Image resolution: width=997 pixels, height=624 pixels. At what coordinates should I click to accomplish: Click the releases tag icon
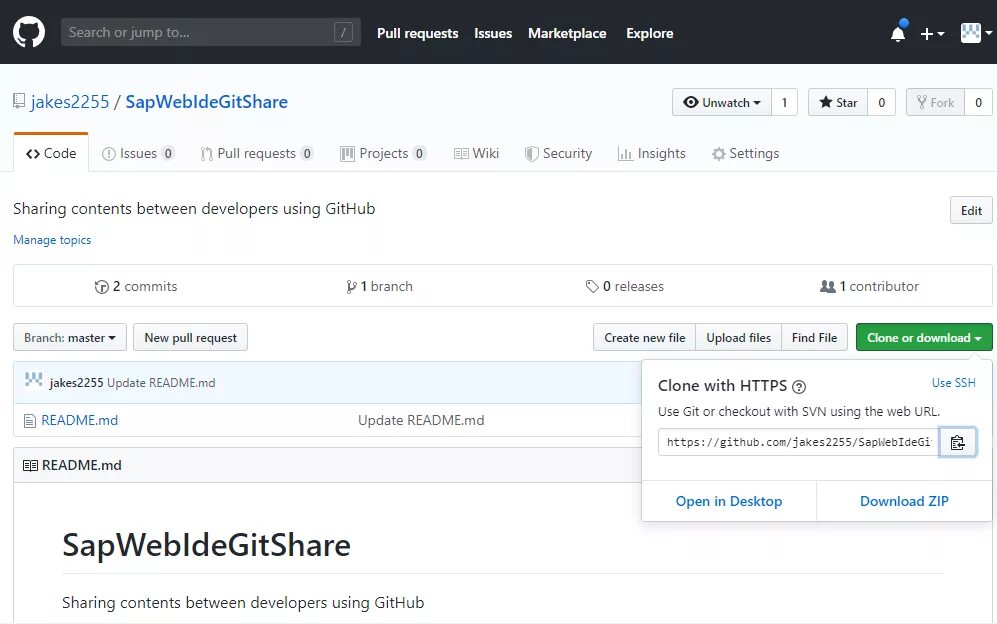point(592,287)
